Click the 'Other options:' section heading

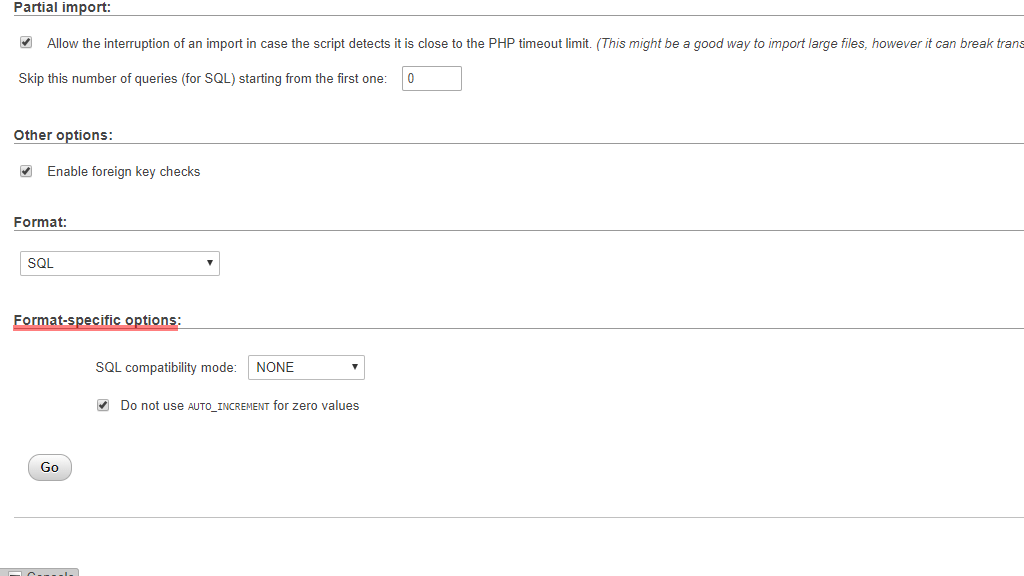(63, 135)
